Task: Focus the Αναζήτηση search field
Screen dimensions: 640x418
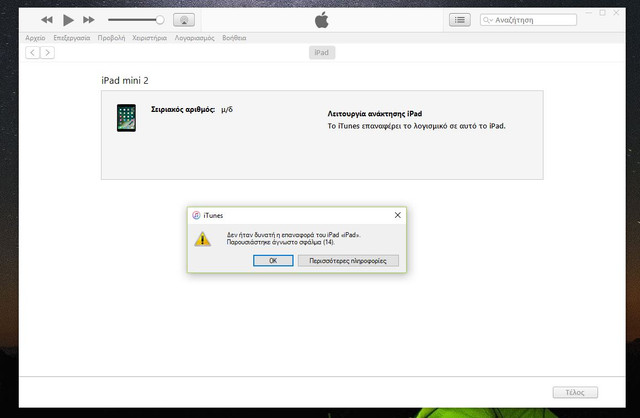Action: click(x=528, y=20)
